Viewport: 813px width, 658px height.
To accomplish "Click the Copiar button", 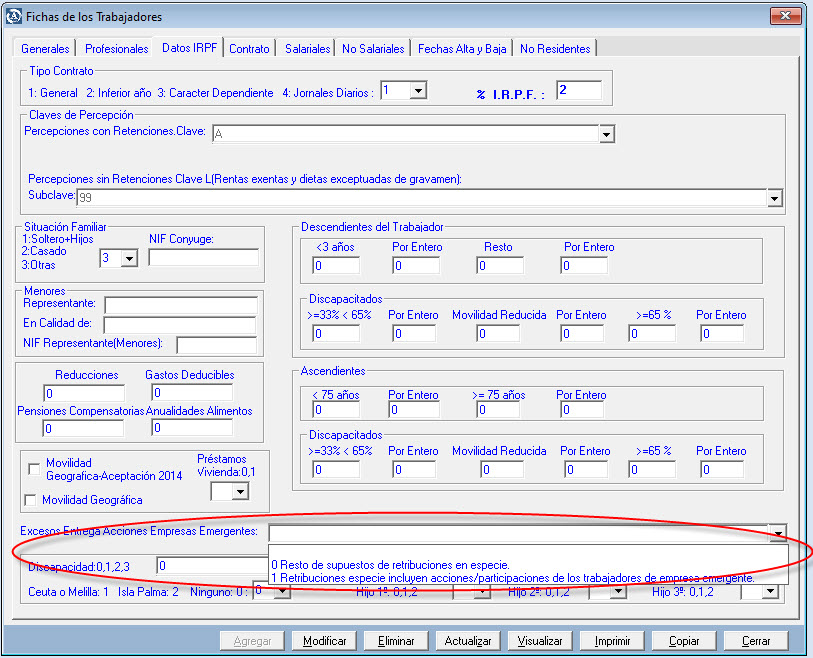I will [x=684, y=641].
